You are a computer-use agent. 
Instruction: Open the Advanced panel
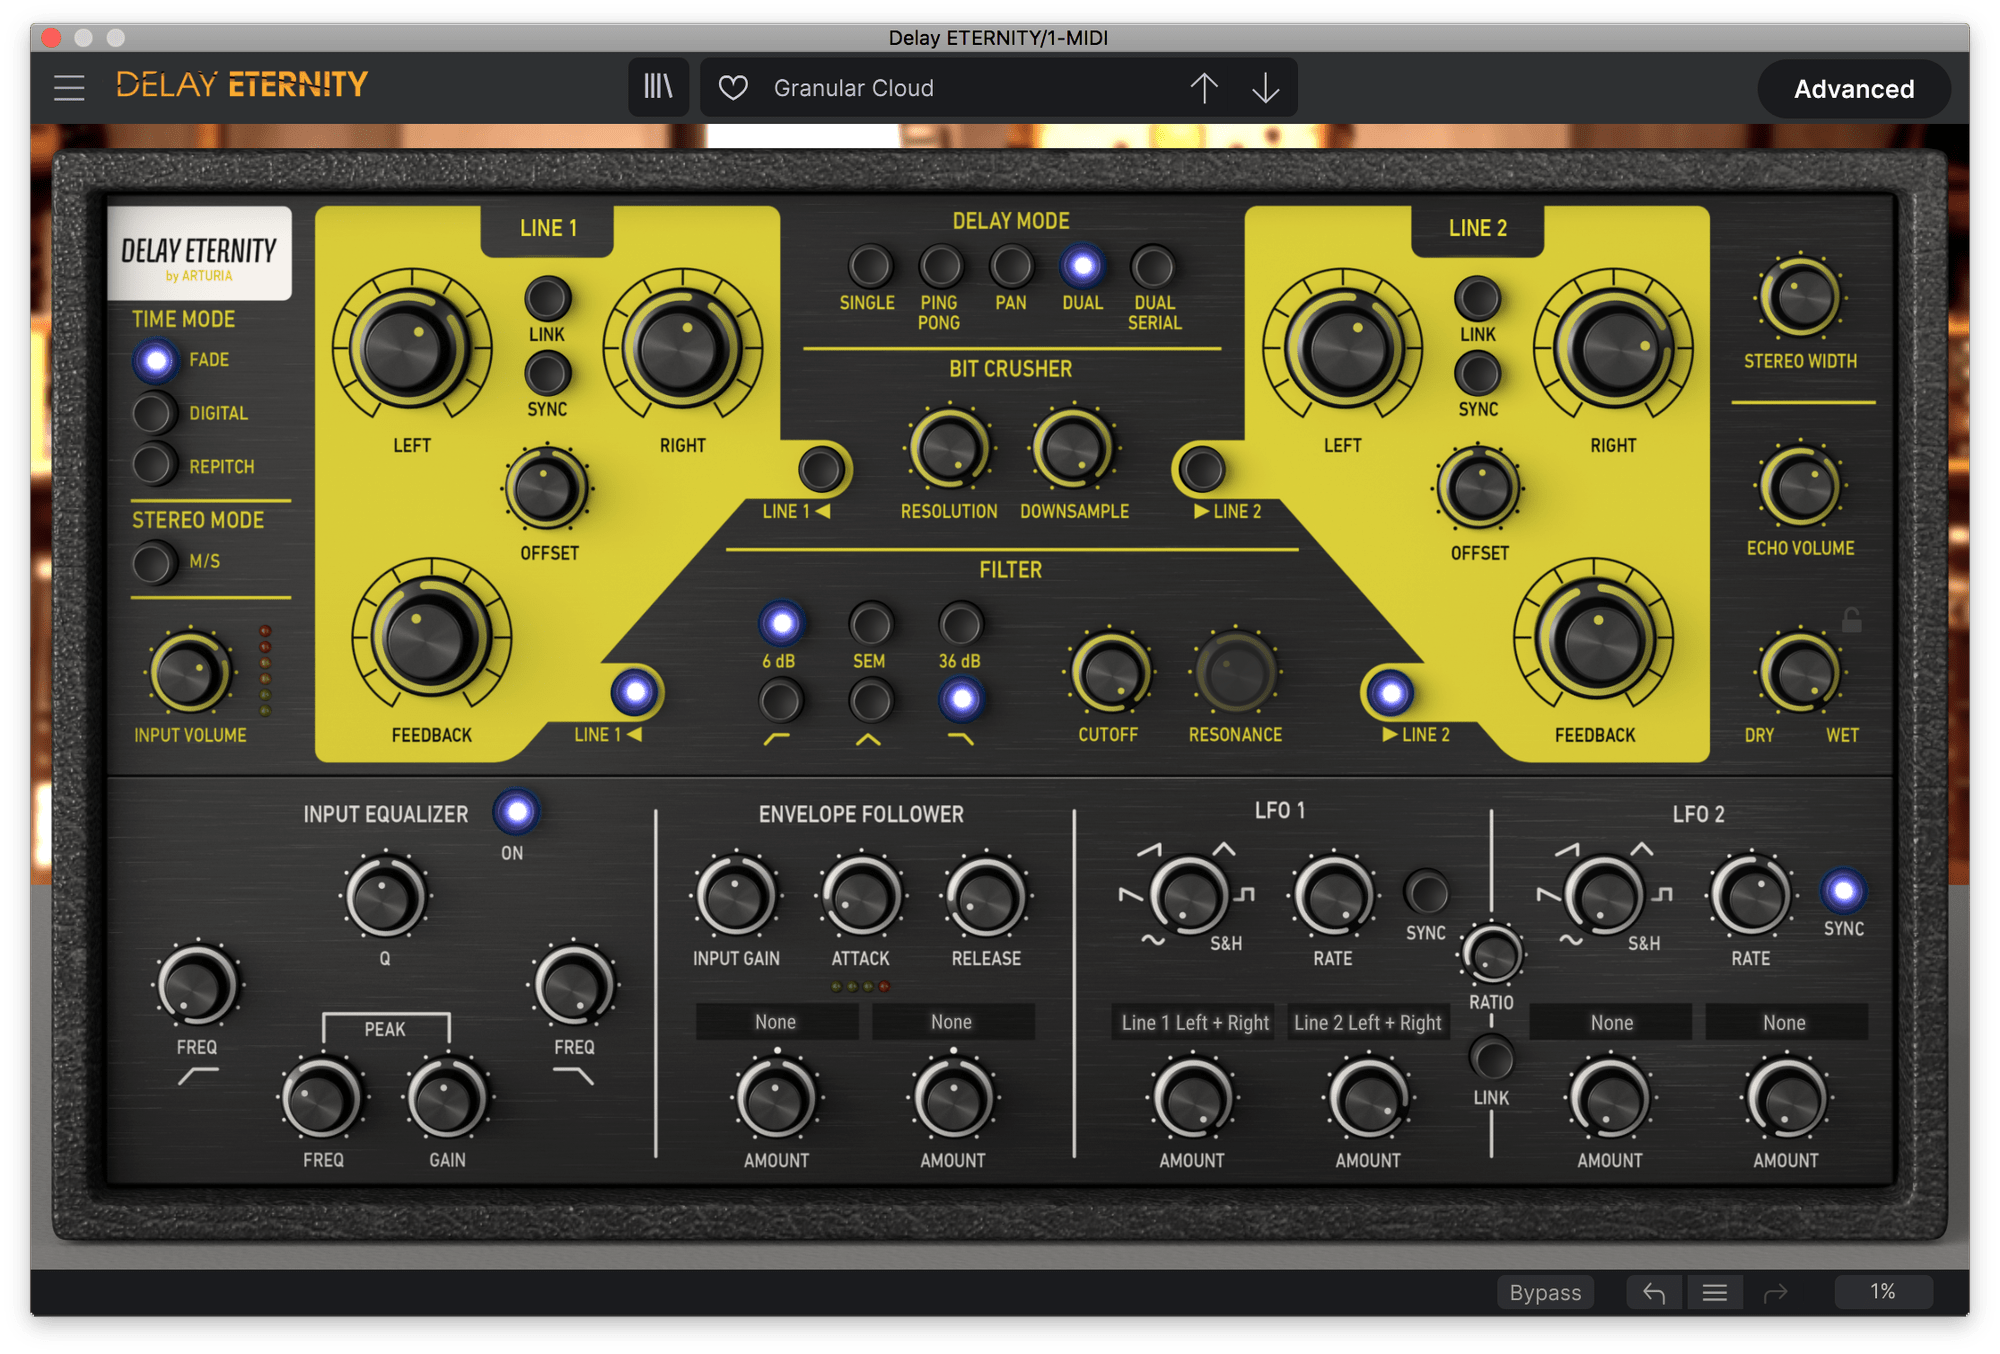pos(1854,88)
